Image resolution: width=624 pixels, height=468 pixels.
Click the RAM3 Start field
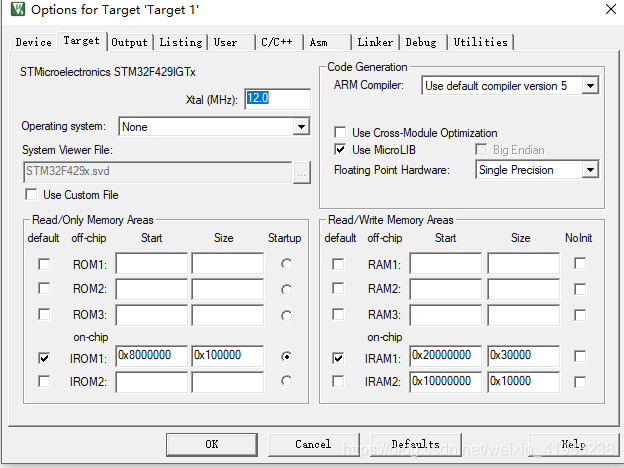click(x=446, y=315)
